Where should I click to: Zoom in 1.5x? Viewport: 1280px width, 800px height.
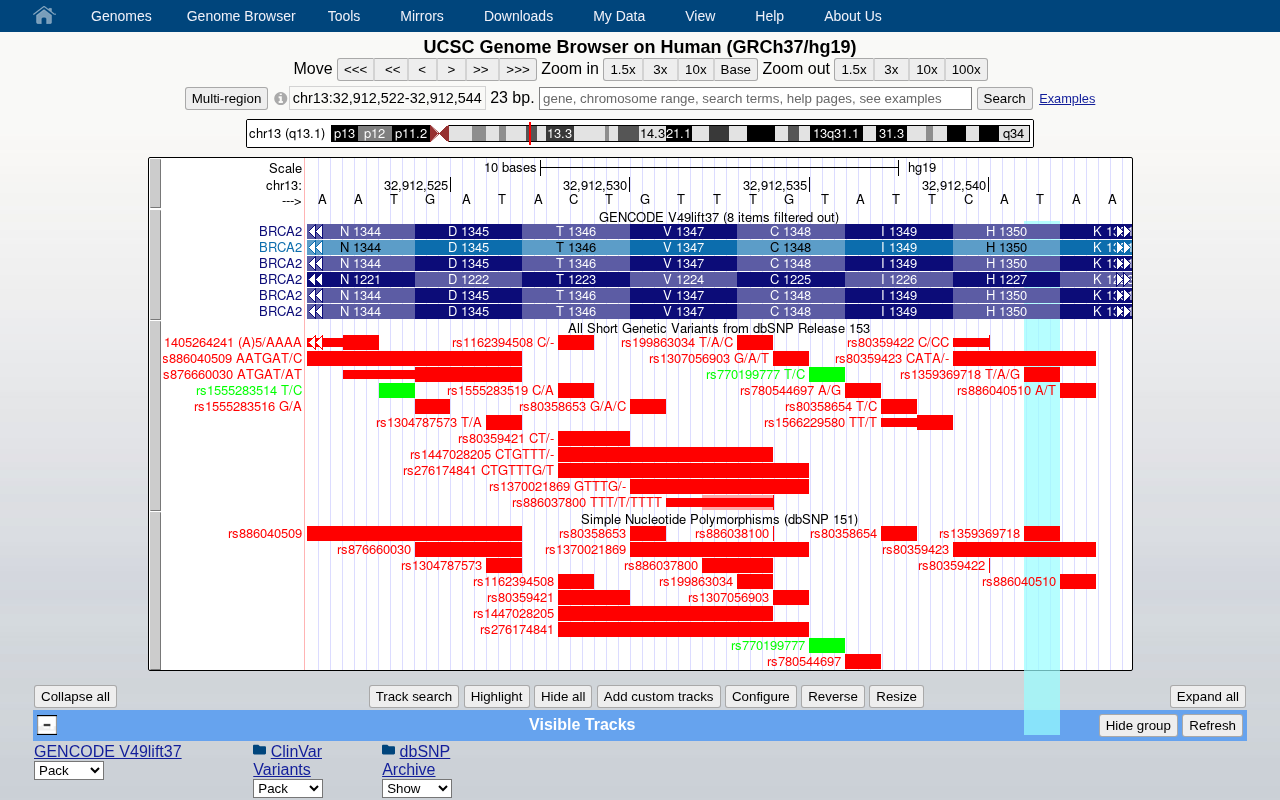(x=623, y=69)
